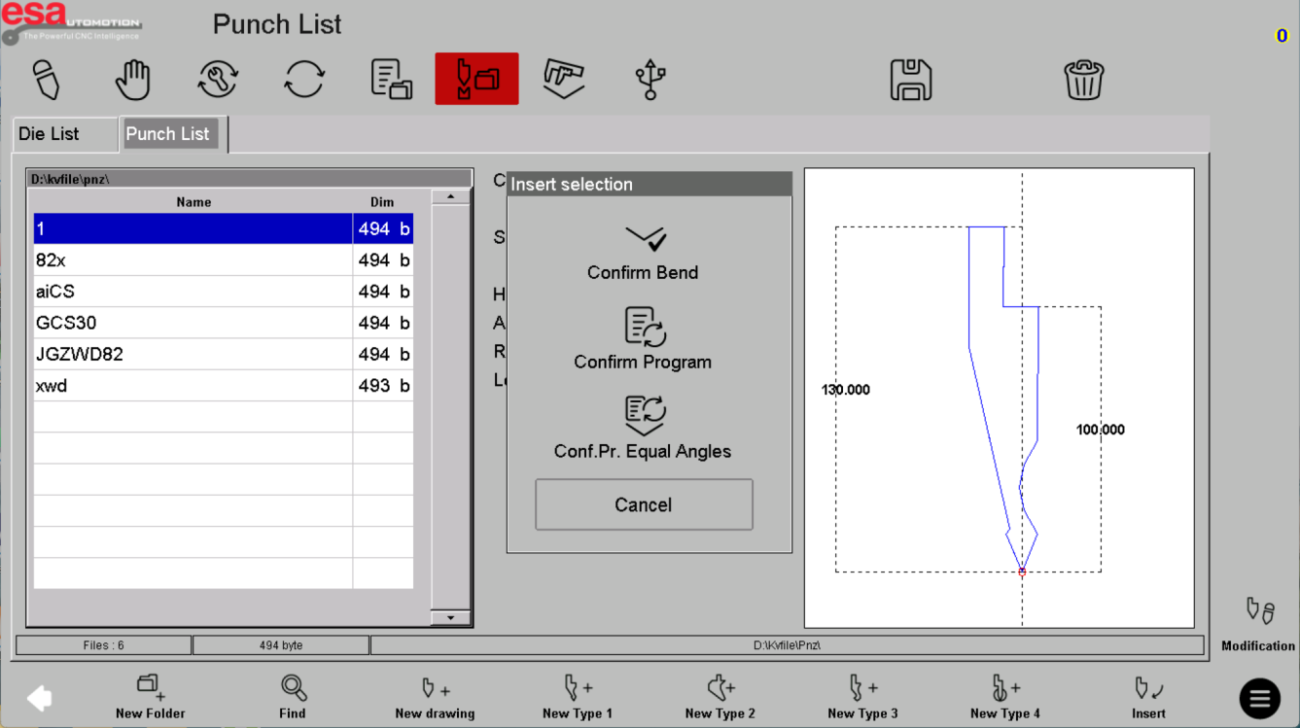Select Conf.Pr. Equal Angles option
Viewport: 1300px width, 728px height.
point(643,429)
